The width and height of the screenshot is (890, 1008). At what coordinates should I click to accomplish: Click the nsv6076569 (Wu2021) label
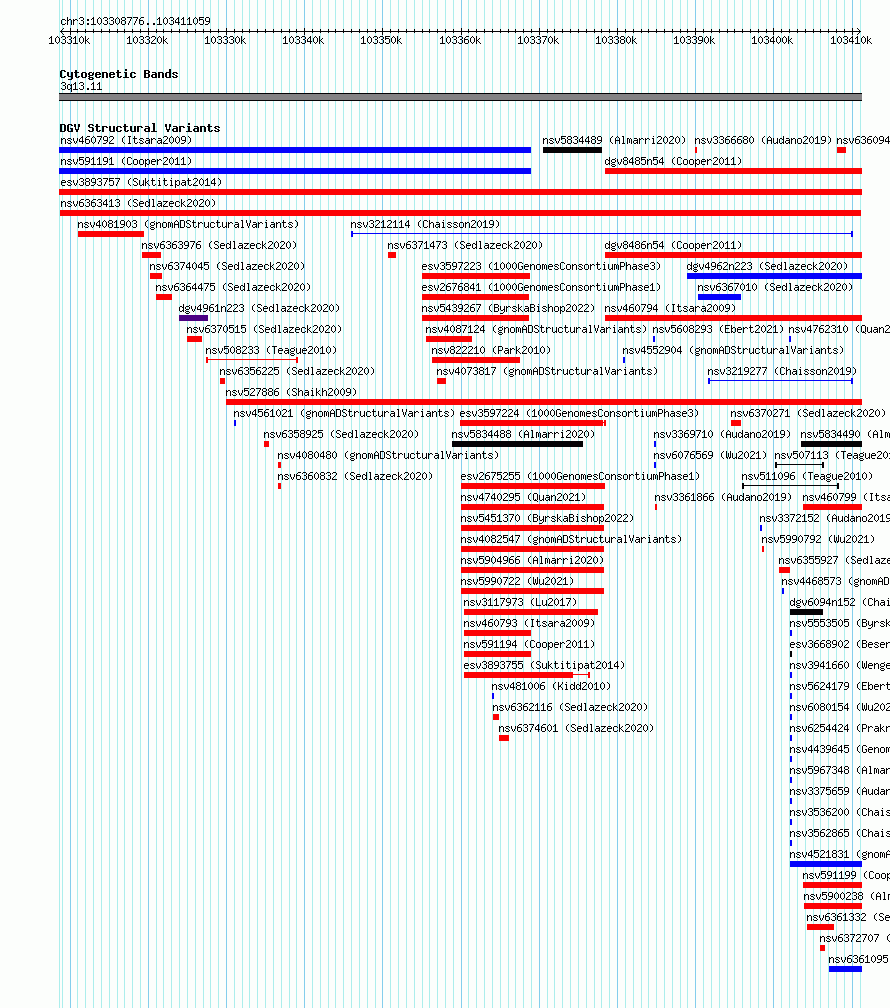[x=711, y=455]
